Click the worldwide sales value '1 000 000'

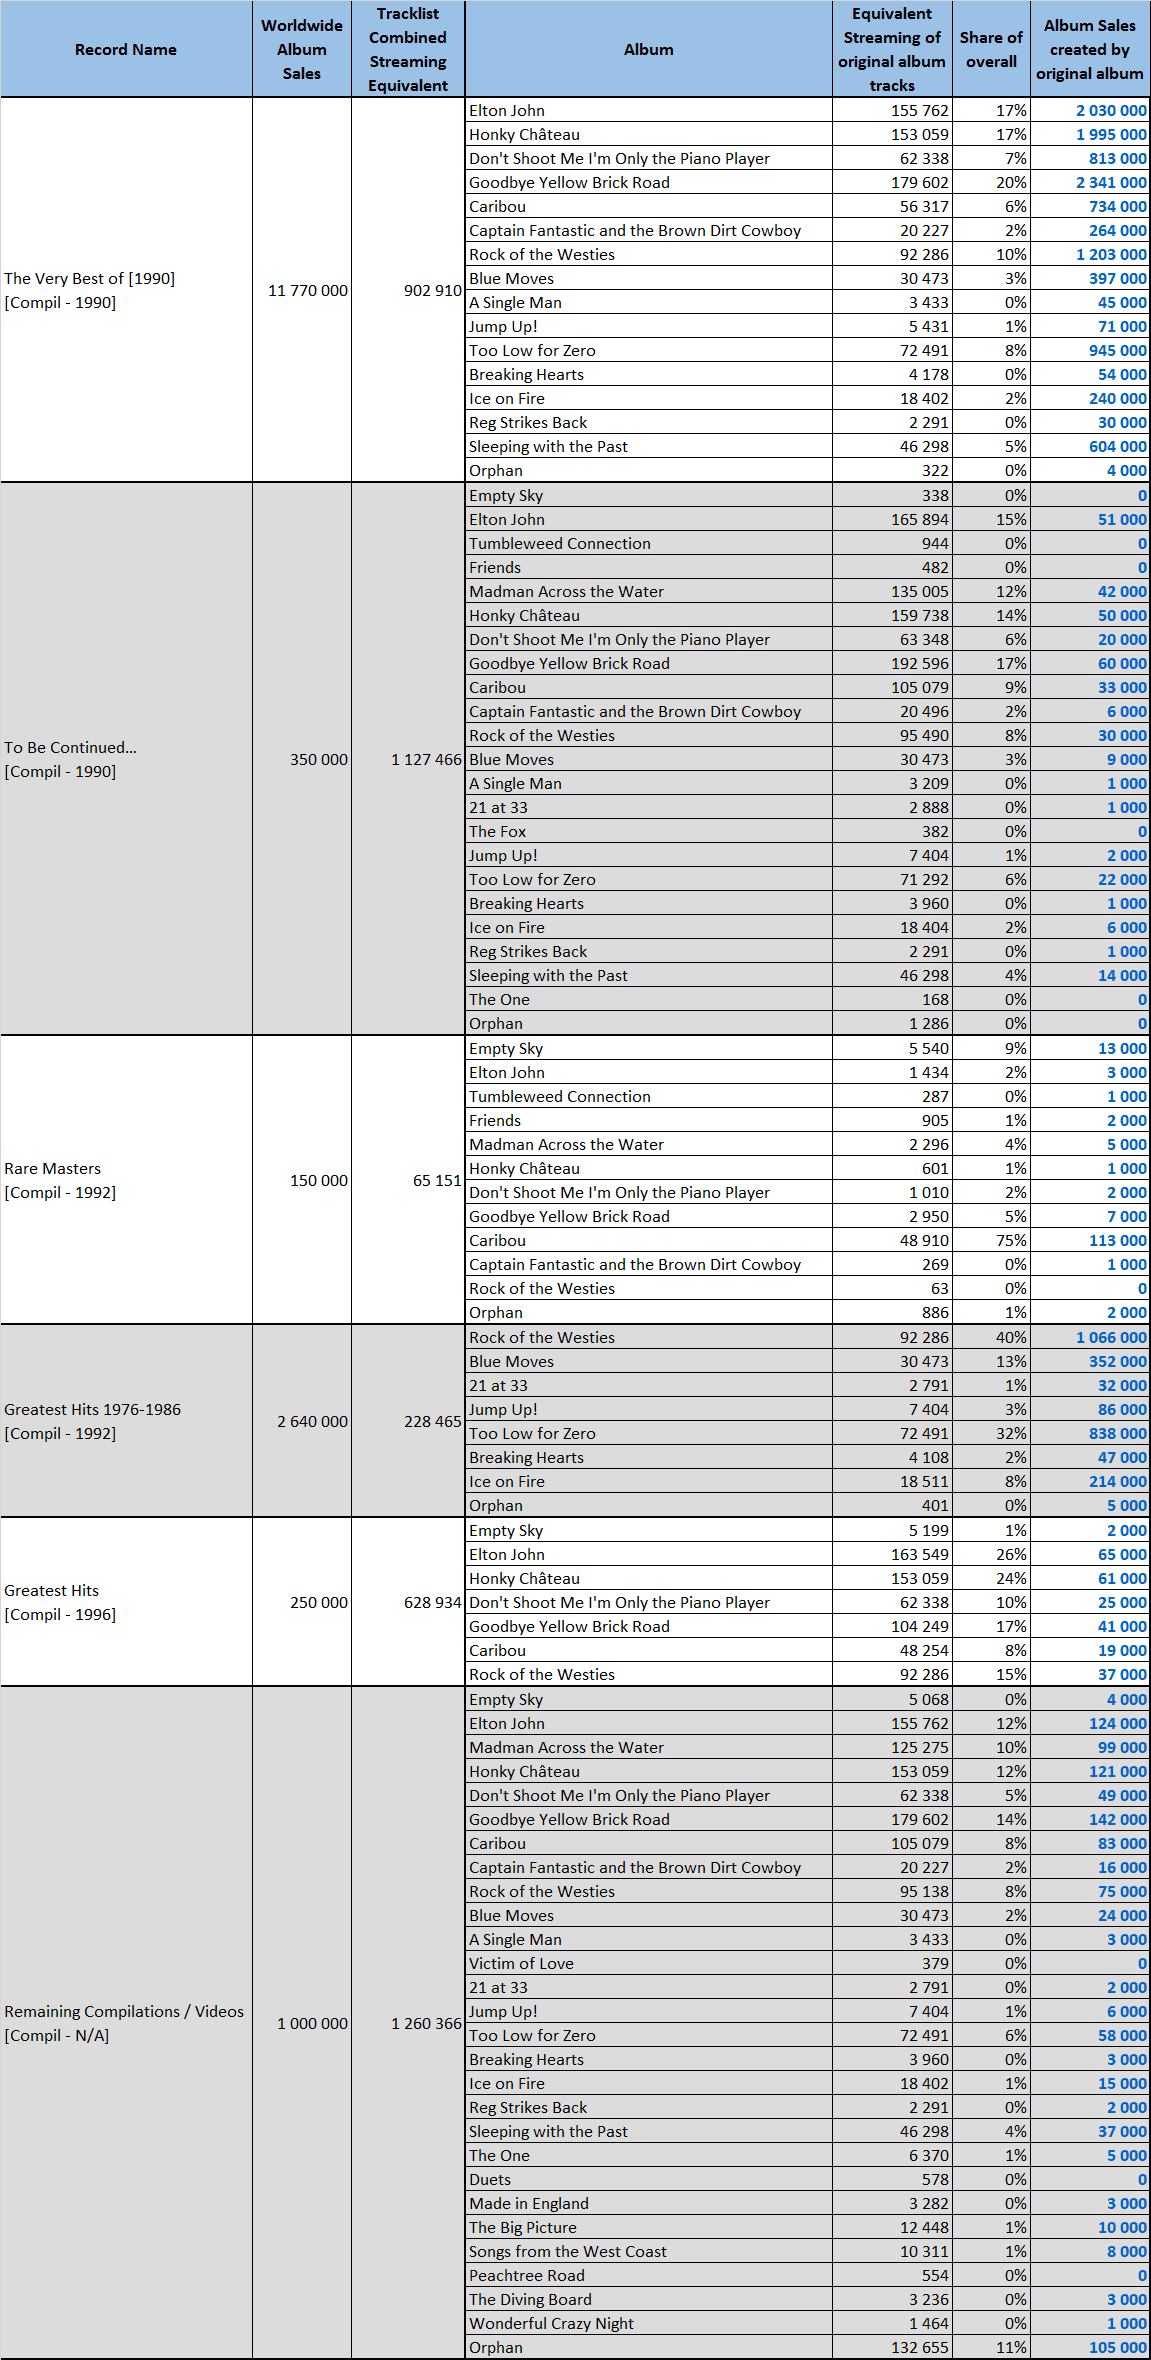(313, 2023)
